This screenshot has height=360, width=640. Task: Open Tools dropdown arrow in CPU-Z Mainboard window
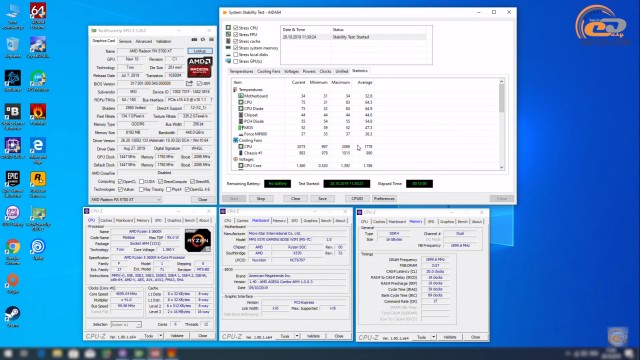(297, 336)
